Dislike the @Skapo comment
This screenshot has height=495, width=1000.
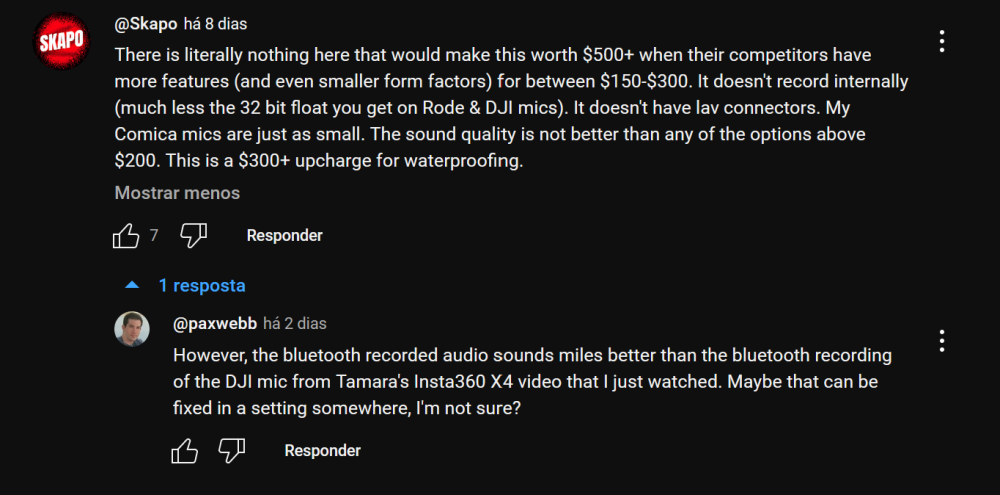point(193,236)
